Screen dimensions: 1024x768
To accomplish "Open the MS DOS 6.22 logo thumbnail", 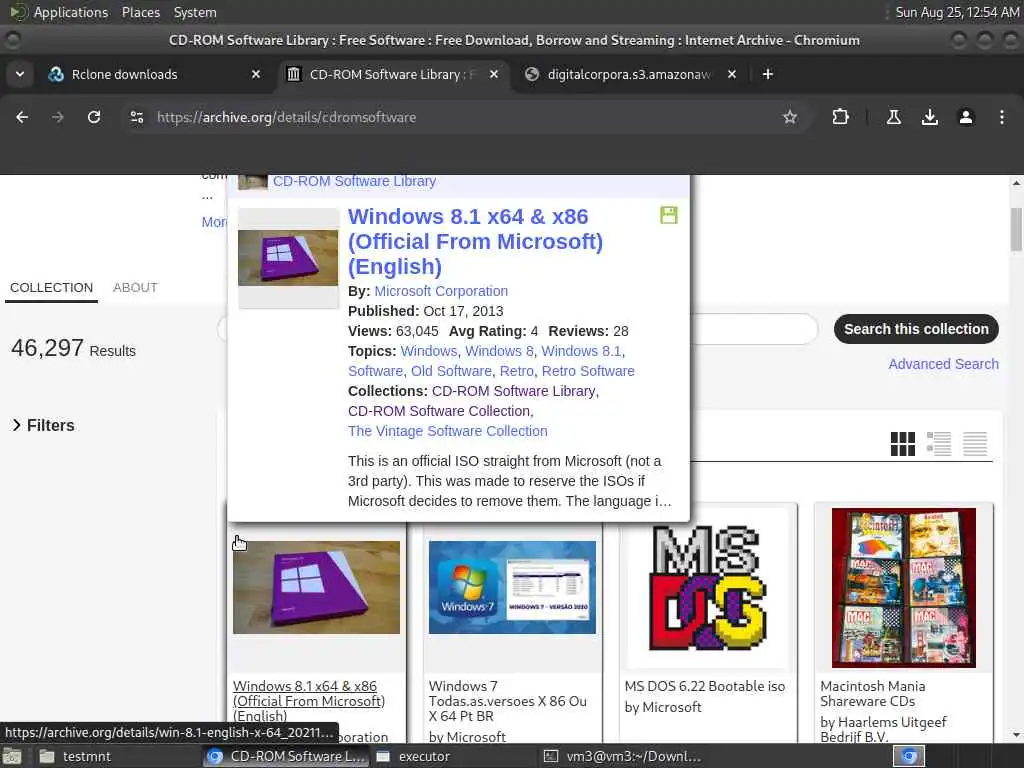I will [x=708, y=588].
